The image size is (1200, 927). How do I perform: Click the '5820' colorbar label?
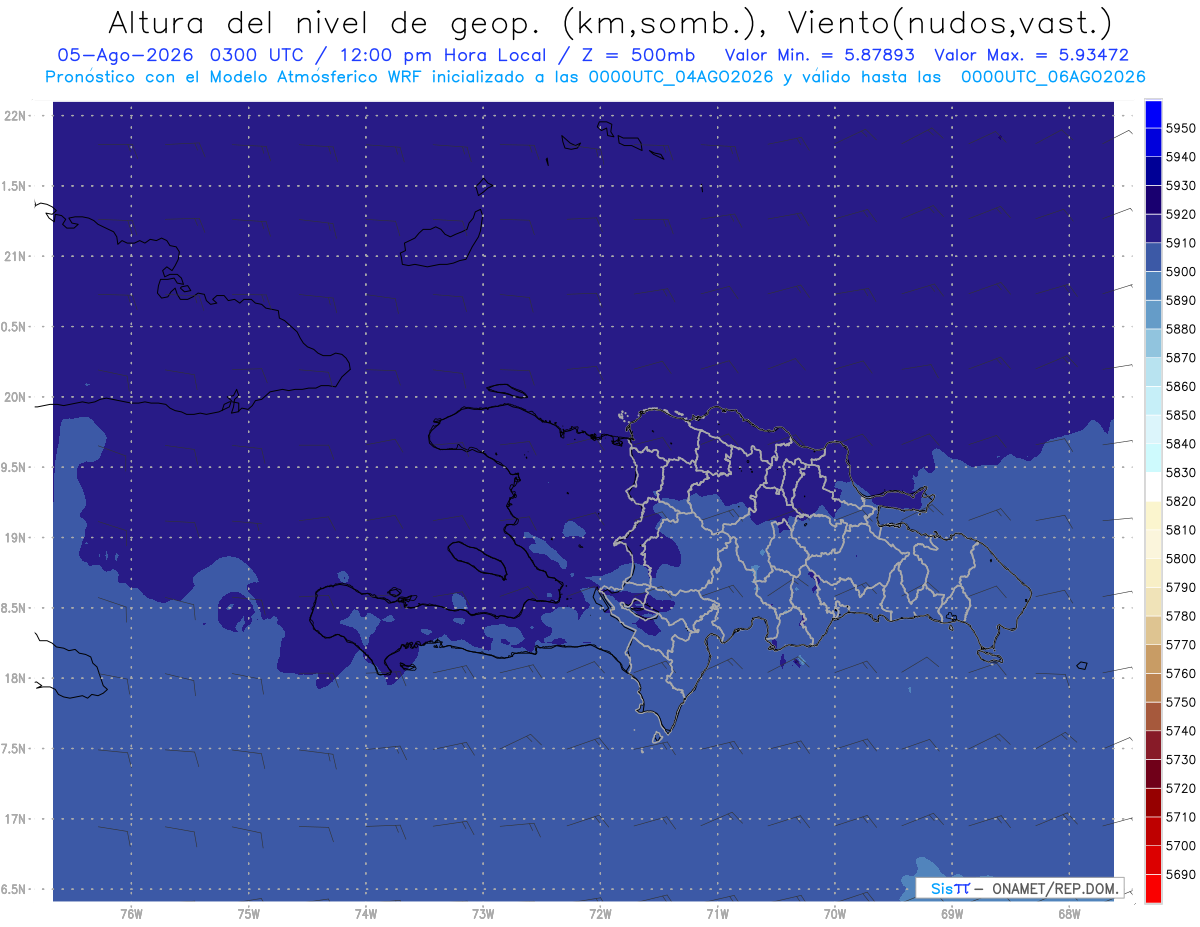(1181, 501)
